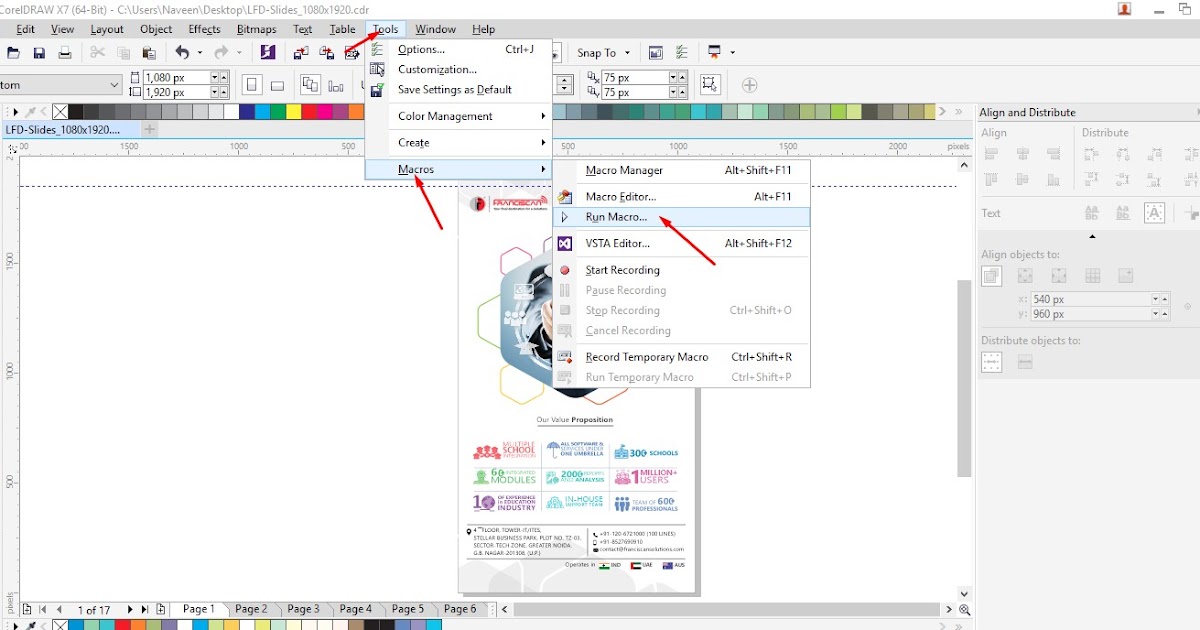Click the Cut scissors icon
The image size is (1200, 630).
point(98,52)
